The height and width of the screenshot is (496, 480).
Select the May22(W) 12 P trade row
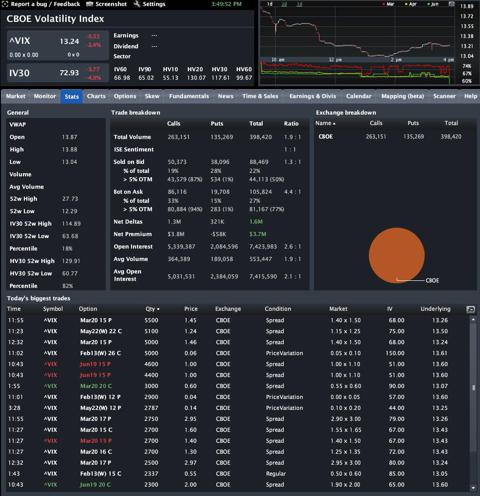tap(237, 408)
